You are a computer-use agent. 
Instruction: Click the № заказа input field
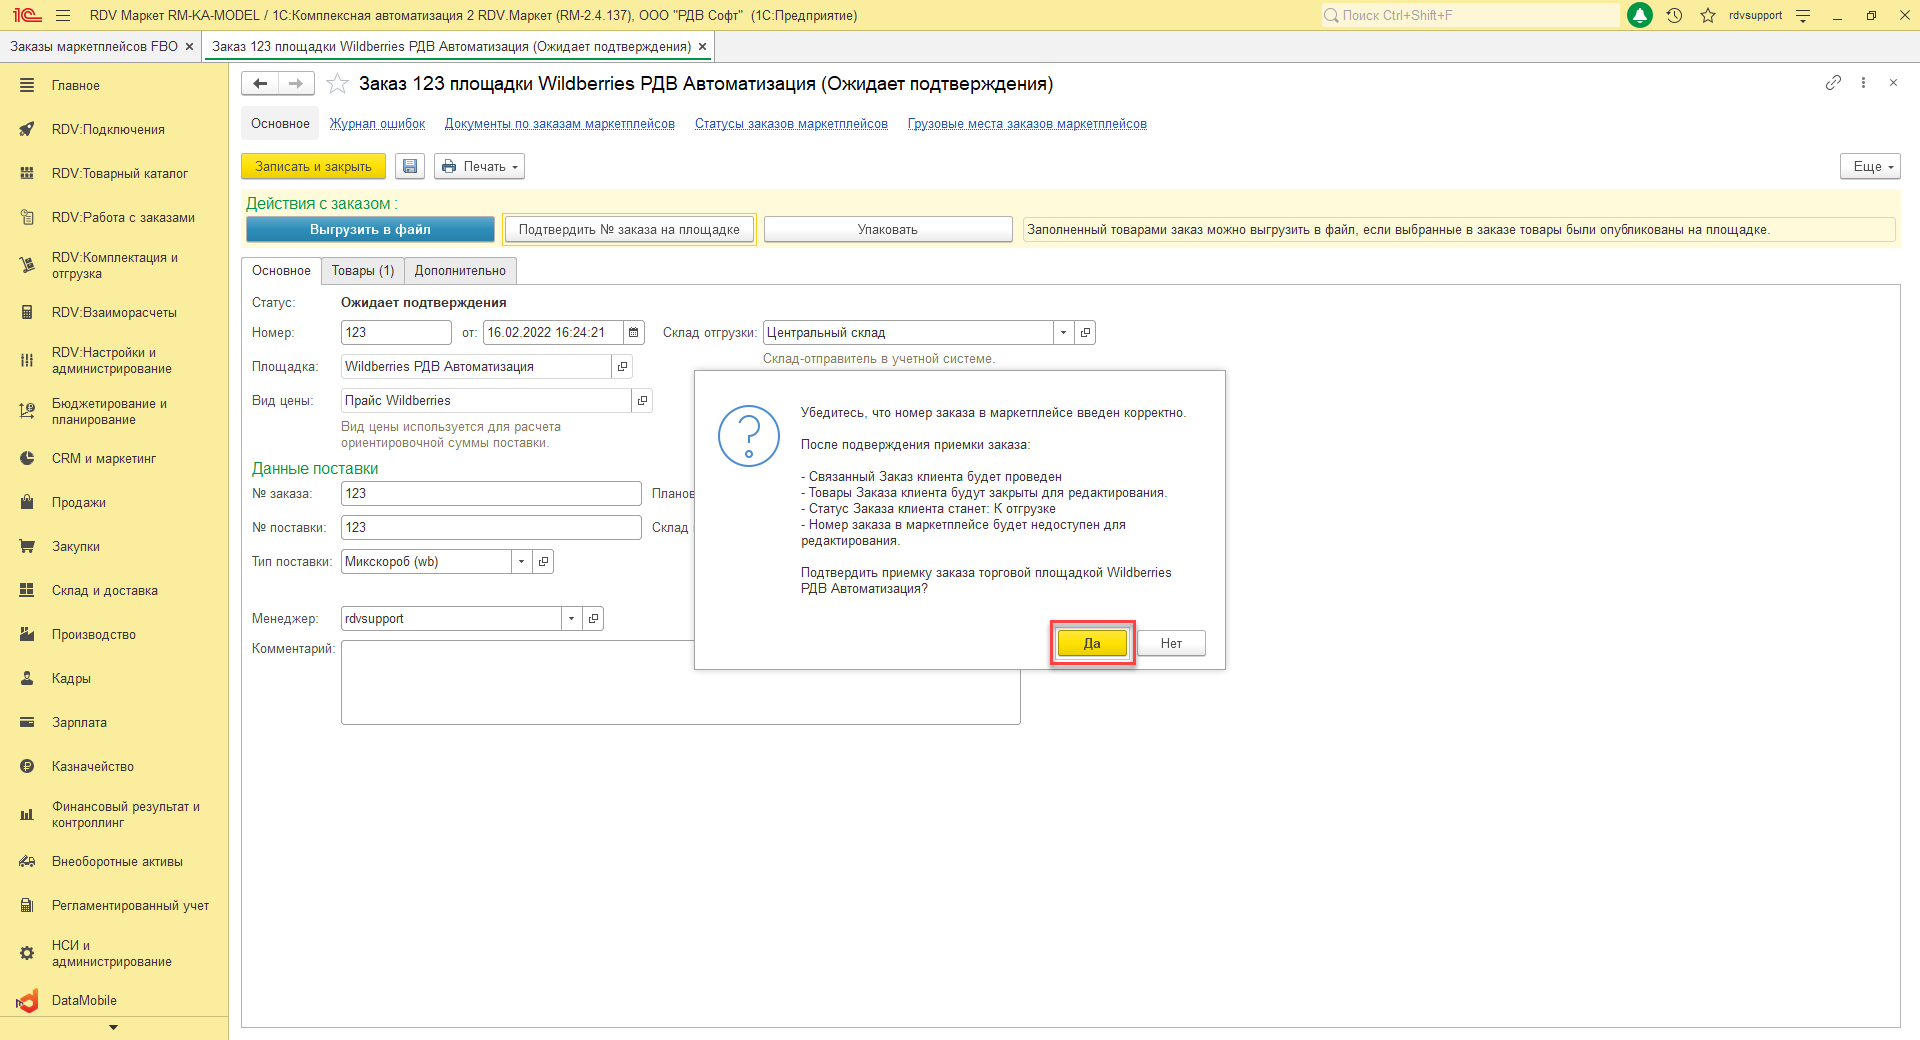point(491,494)
